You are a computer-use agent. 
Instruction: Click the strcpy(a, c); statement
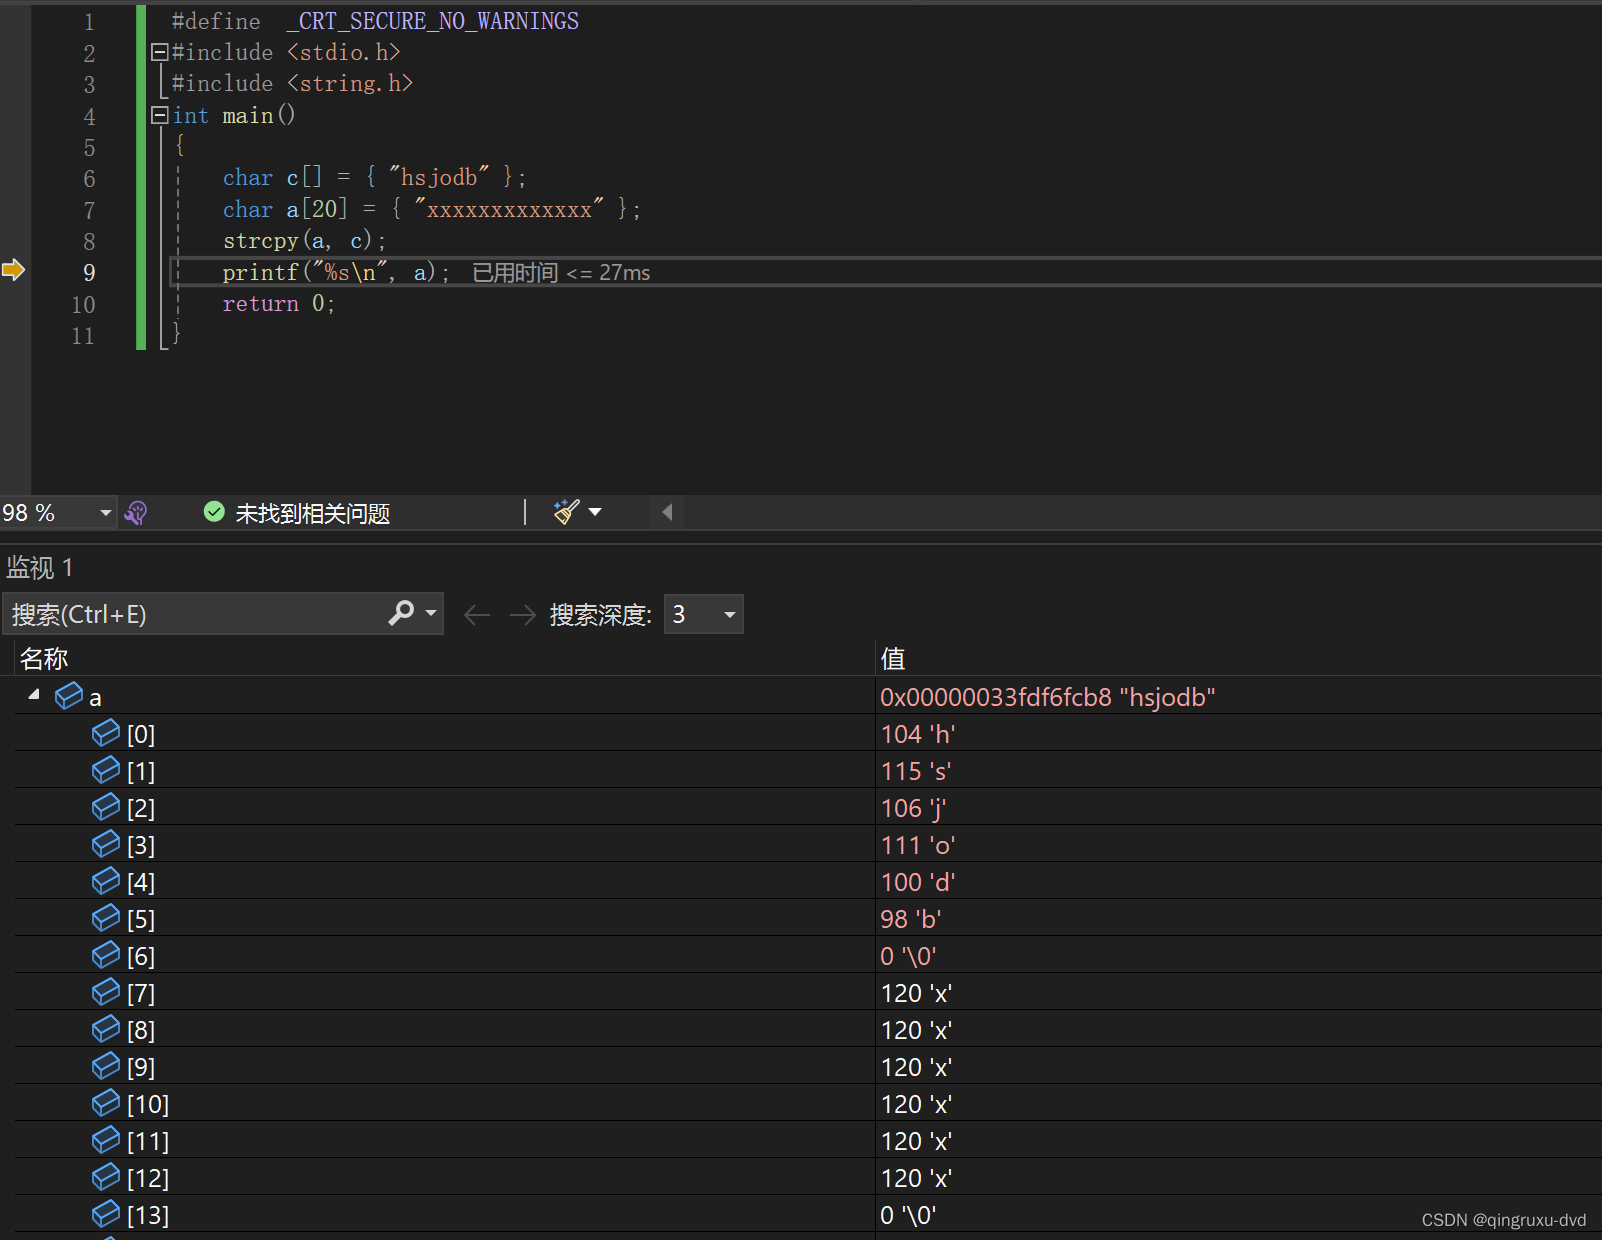pyautogui.click(x=304, y=241)
